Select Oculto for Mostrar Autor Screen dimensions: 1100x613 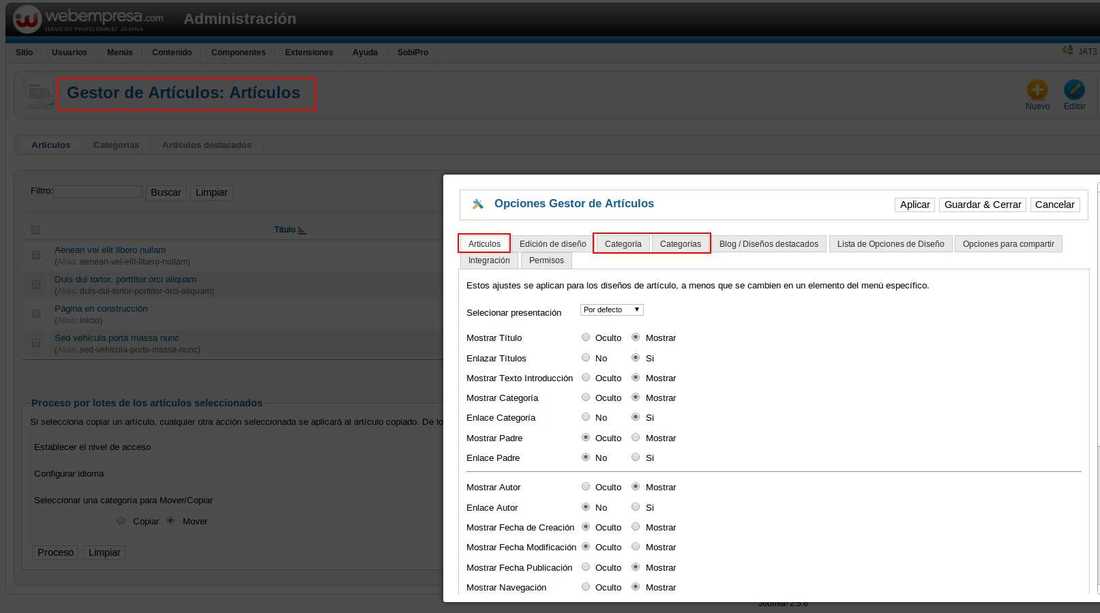586,487
